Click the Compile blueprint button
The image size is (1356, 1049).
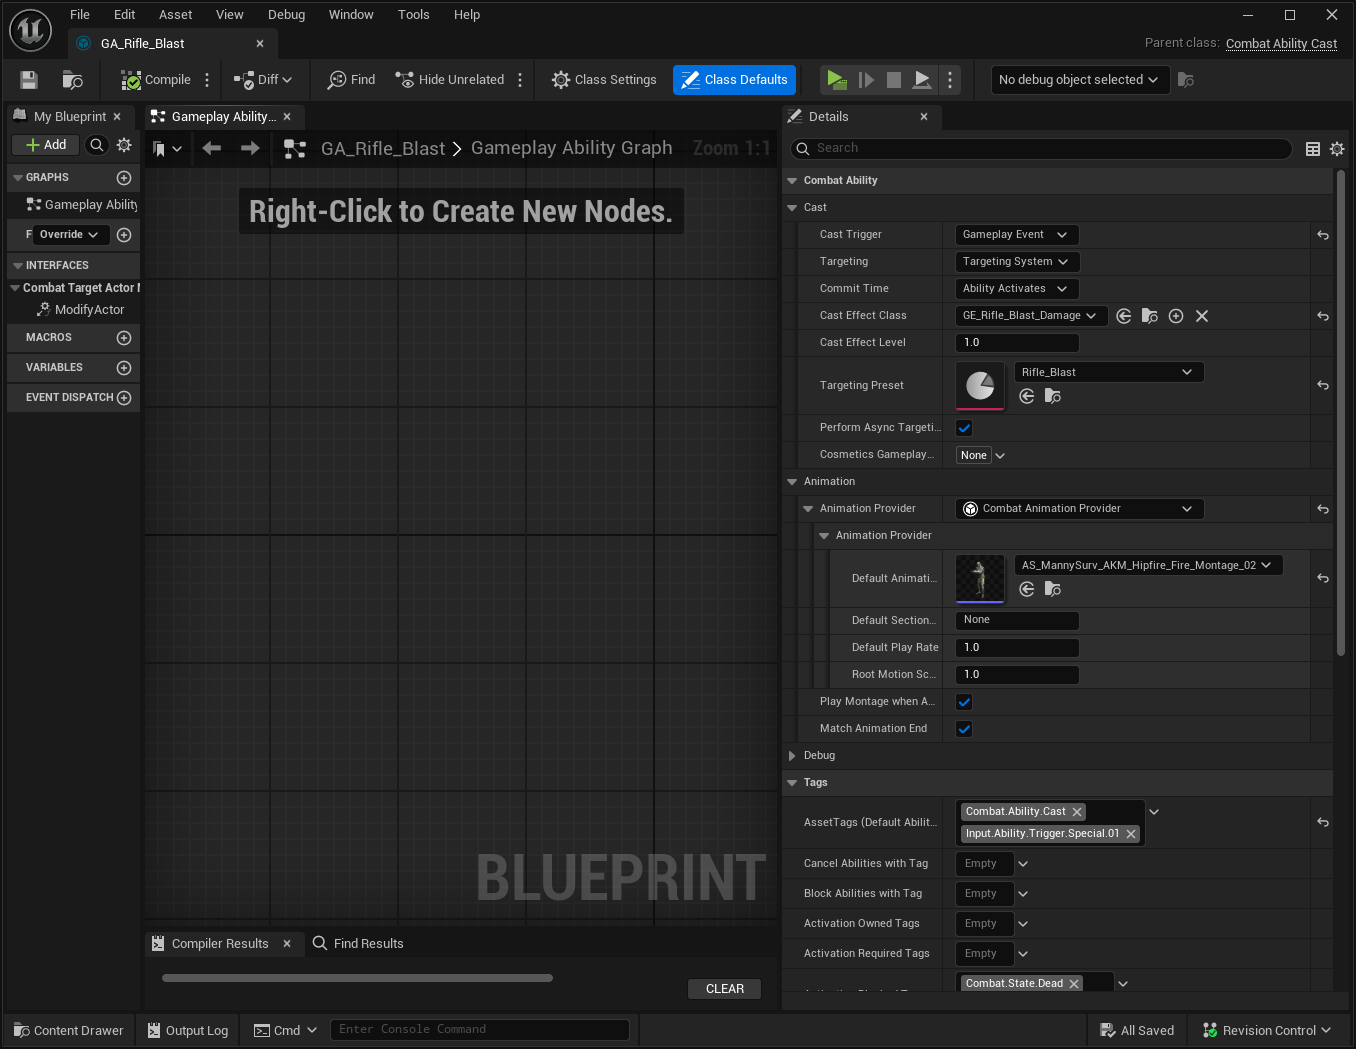click(x=156, y=80)
